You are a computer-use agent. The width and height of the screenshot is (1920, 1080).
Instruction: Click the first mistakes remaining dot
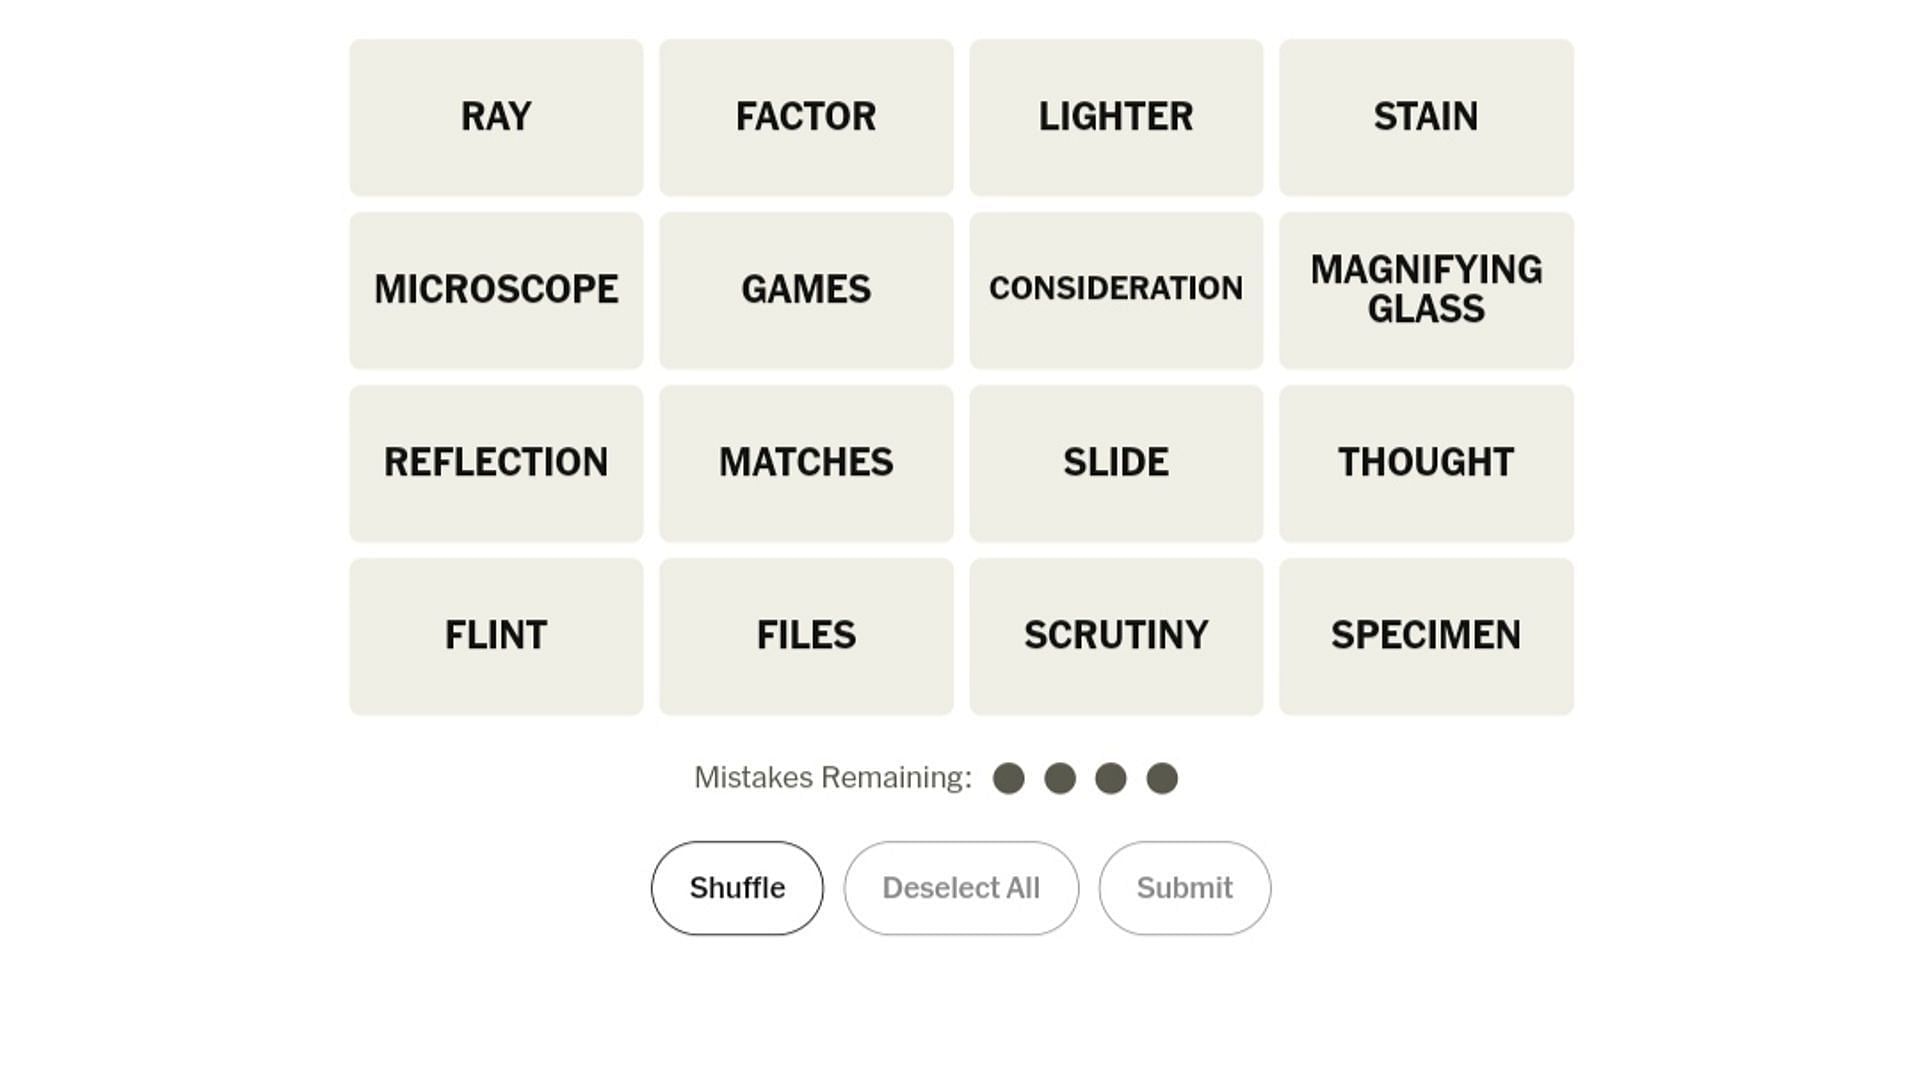[x=1007, y=778]
